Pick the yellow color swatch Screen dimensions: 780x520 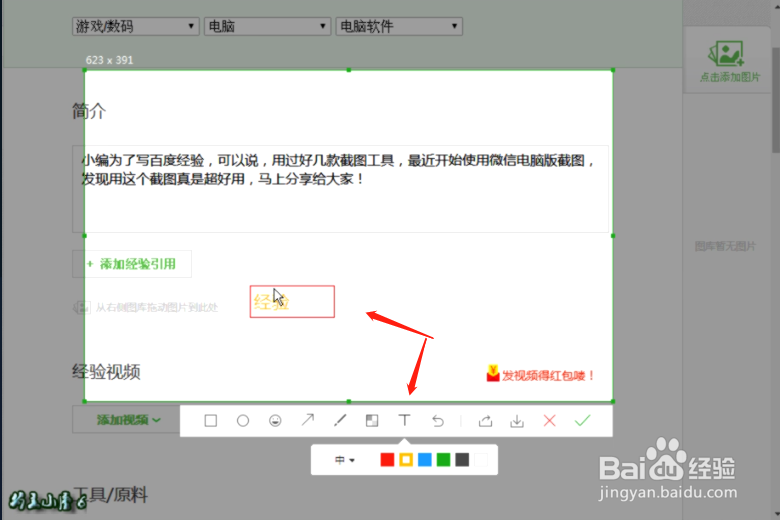coord(406,460)
